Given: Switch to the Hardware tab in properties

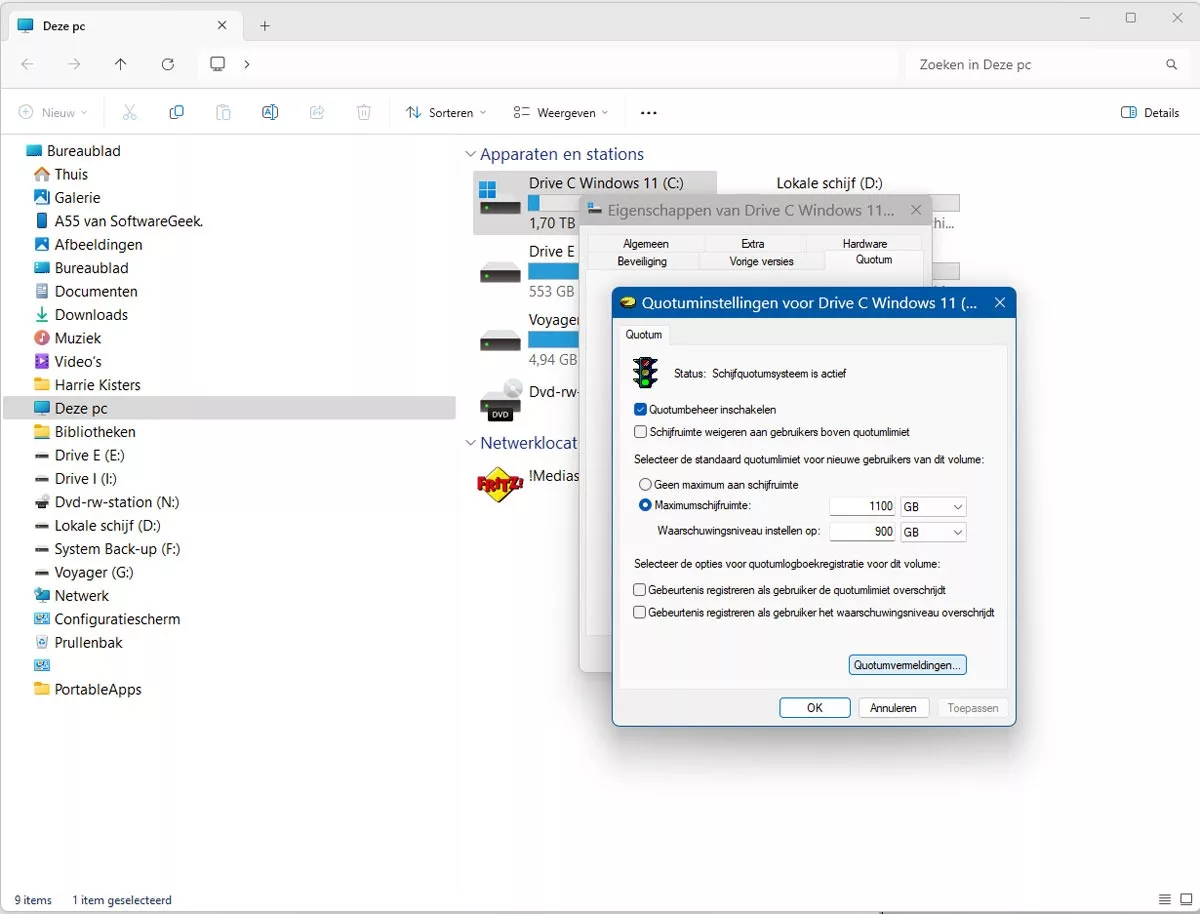Looking at the screenshot, I should (x=865, y=244).
